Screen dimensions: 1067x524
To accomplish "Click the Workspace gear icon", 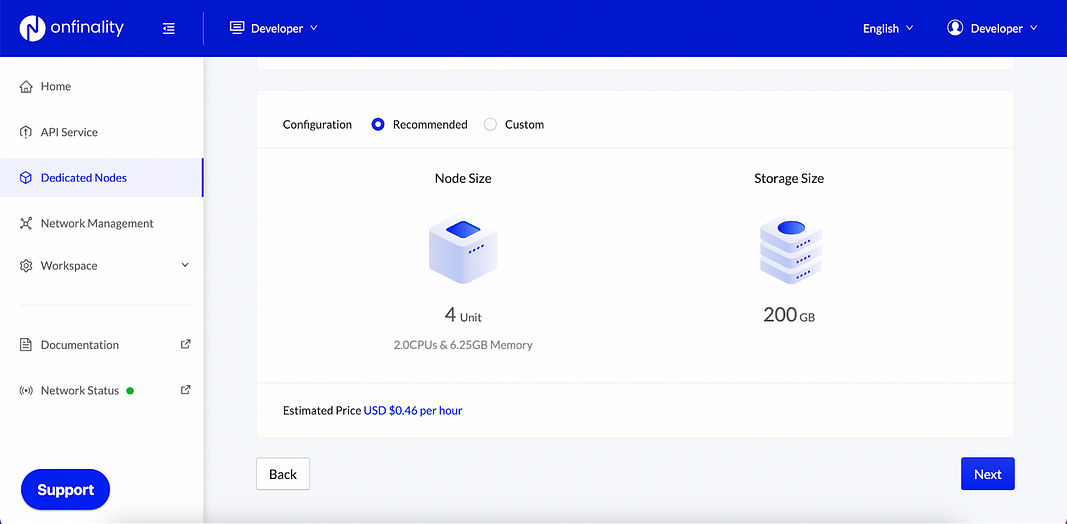I will tap(26, 265).
